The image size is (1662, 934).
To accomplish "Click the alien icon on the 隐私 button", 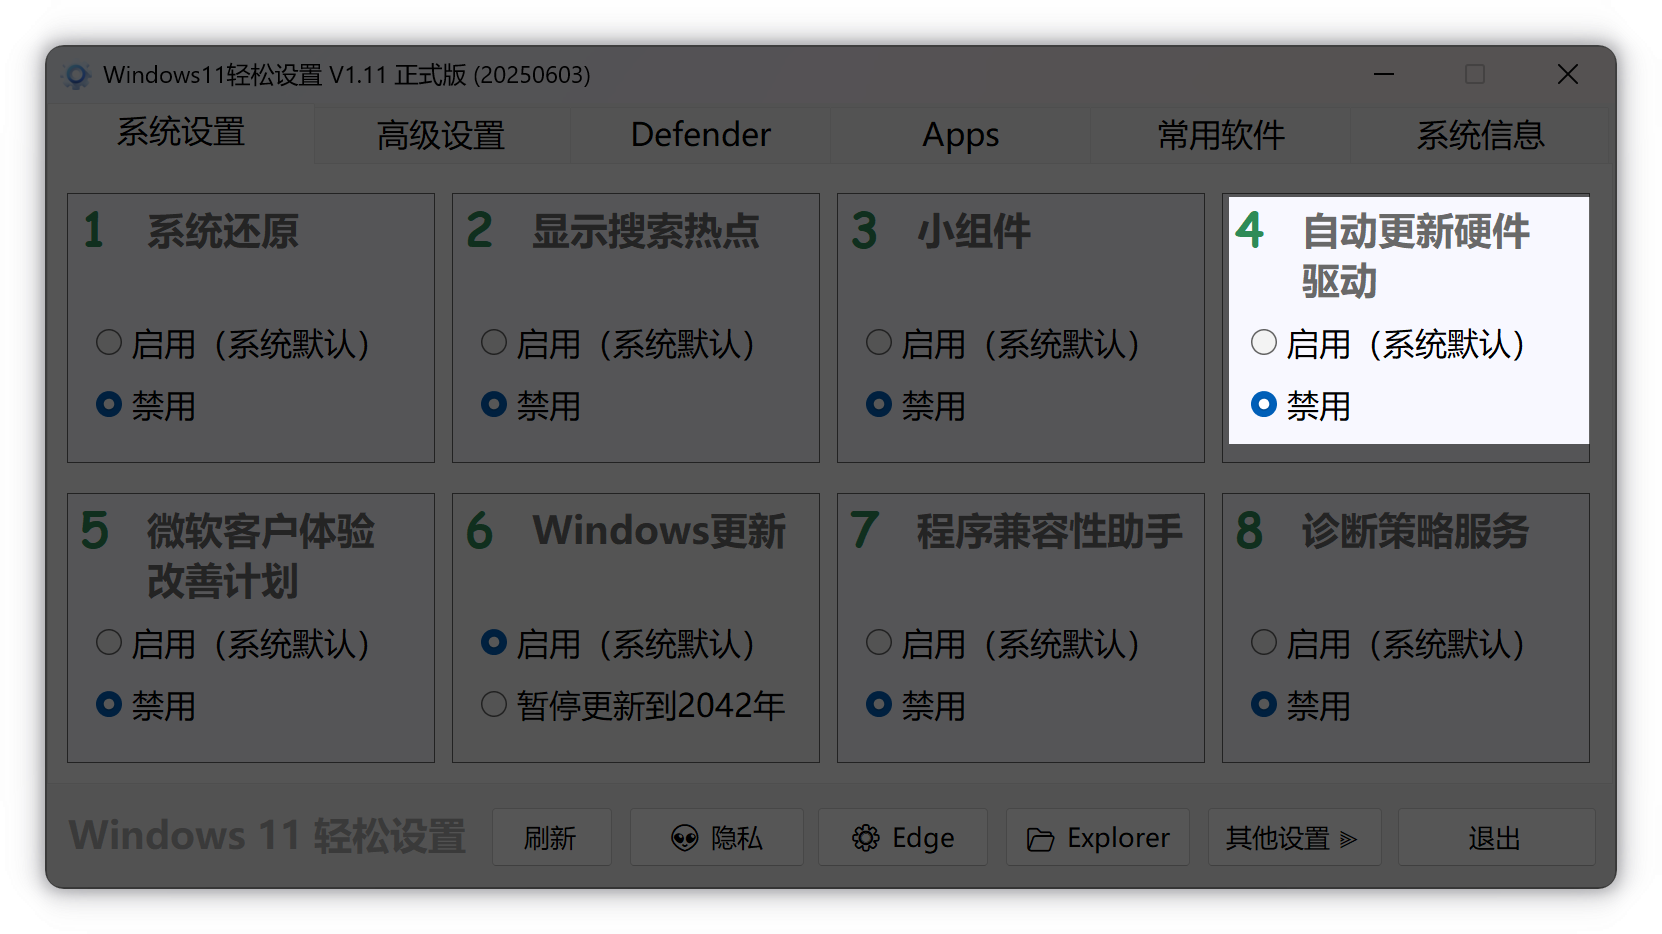I will click(x=684, y=838).
